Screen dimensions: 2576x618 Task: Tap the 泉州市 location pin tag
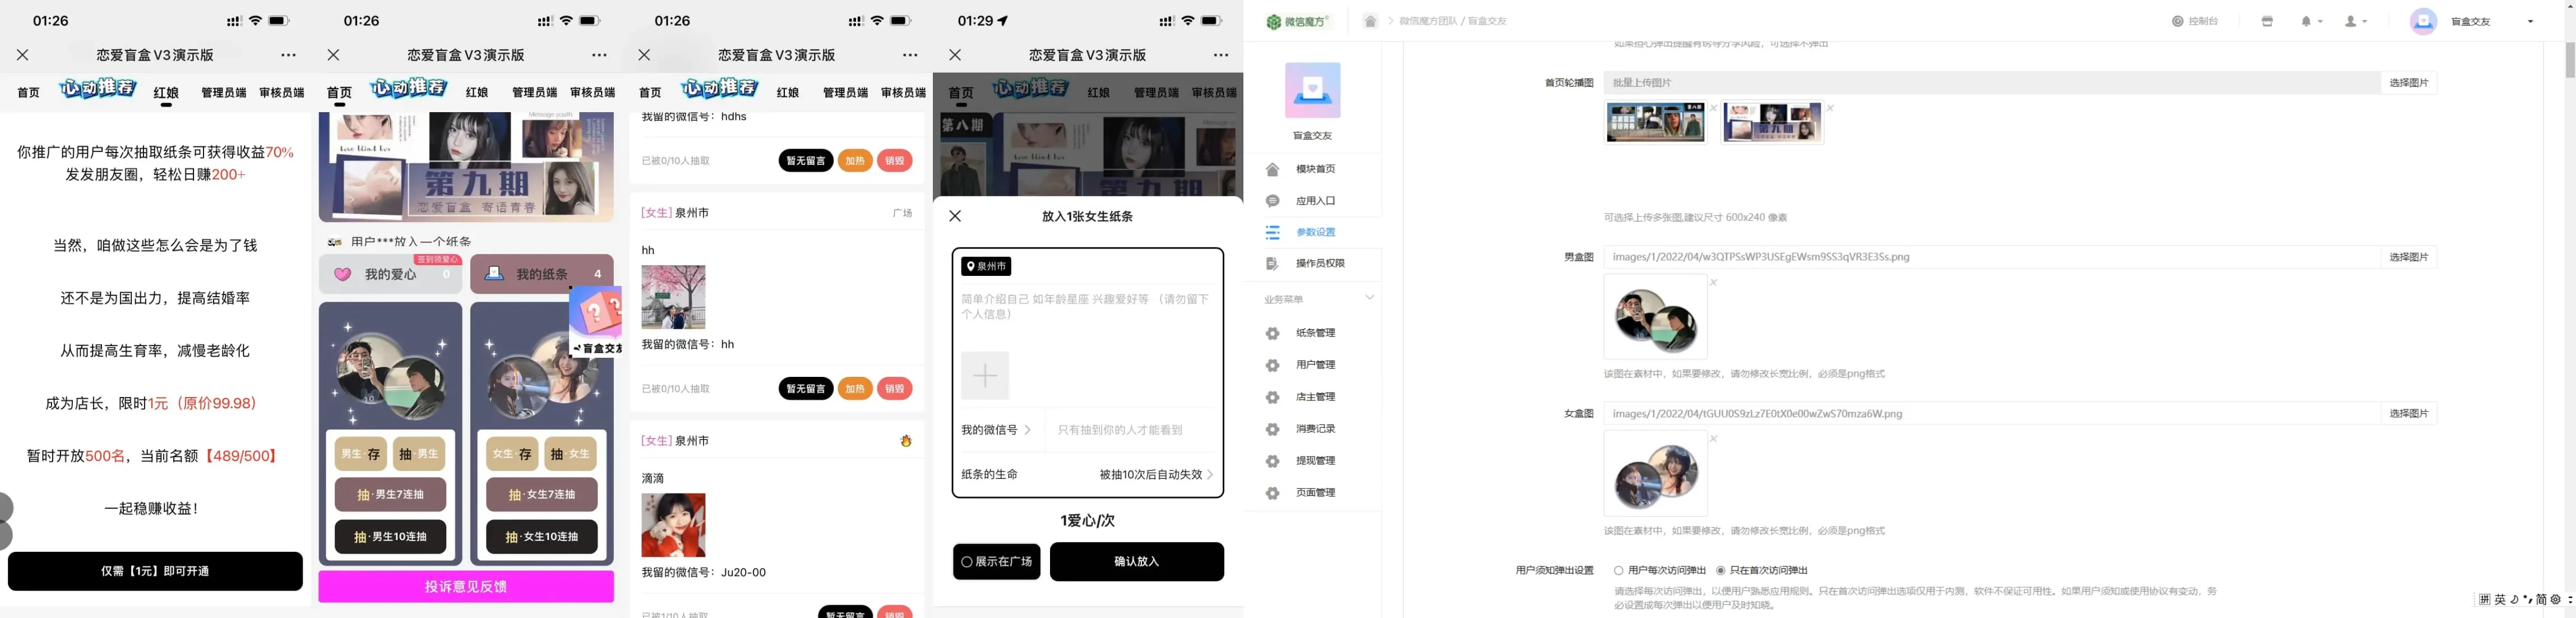986,267
